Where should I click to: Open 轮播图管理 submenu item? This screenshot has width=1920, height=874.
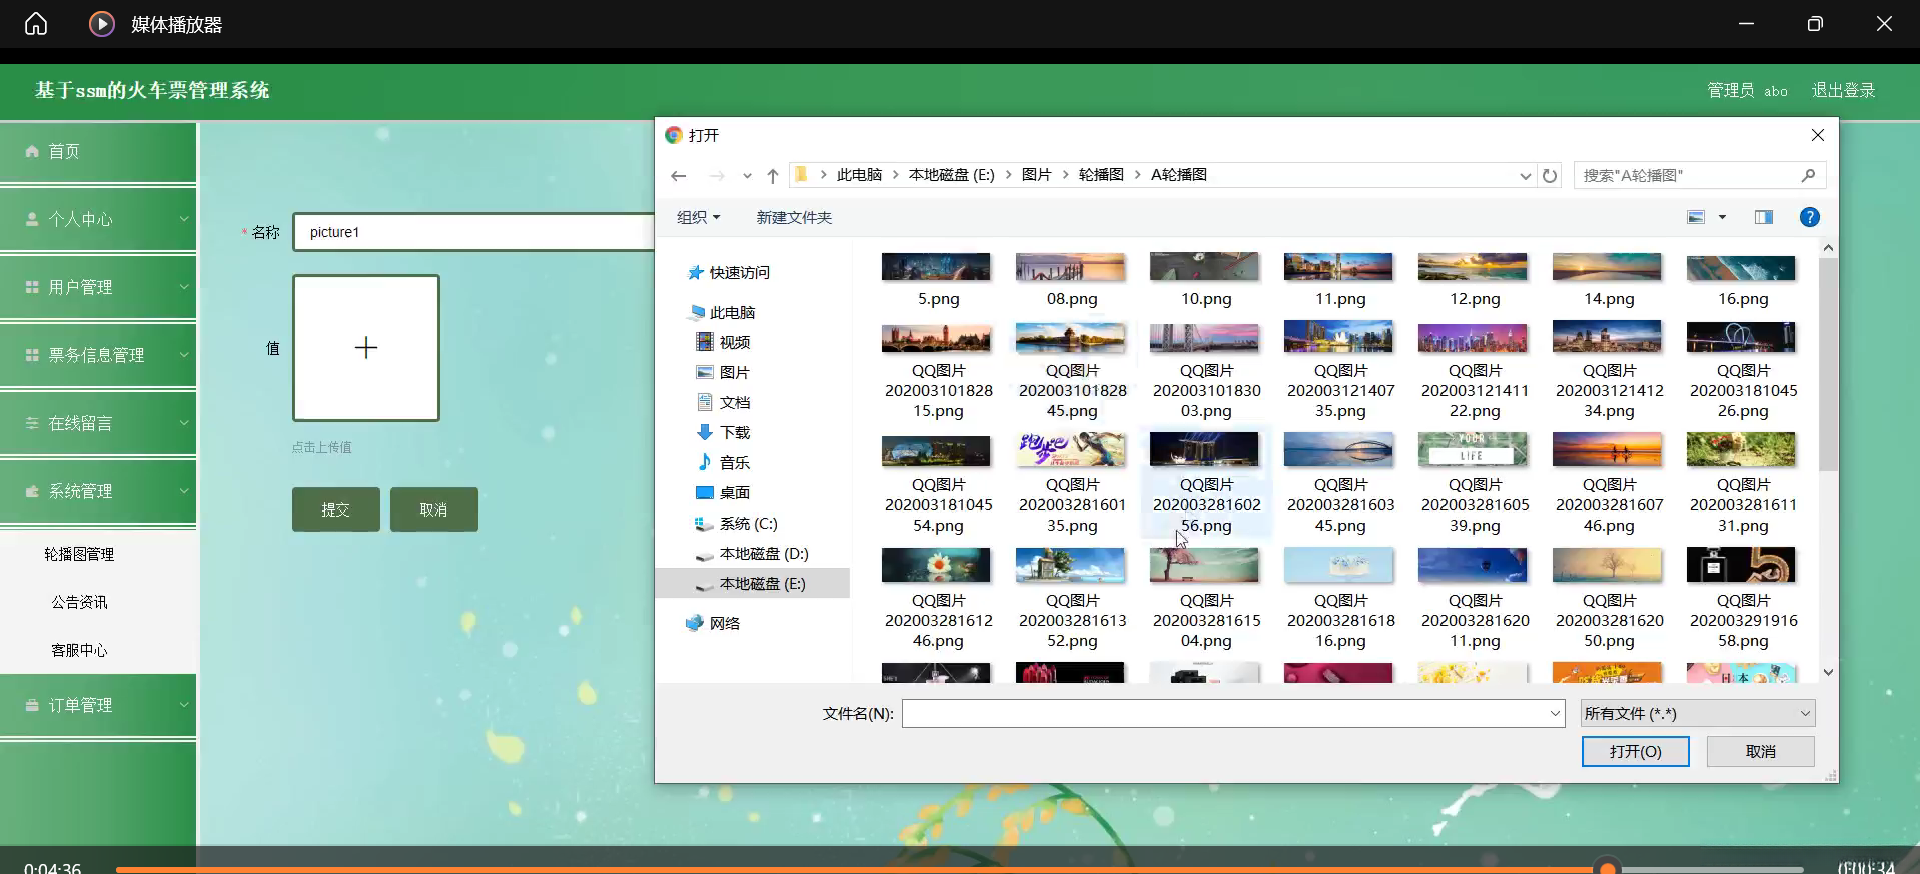coord(79,554)
